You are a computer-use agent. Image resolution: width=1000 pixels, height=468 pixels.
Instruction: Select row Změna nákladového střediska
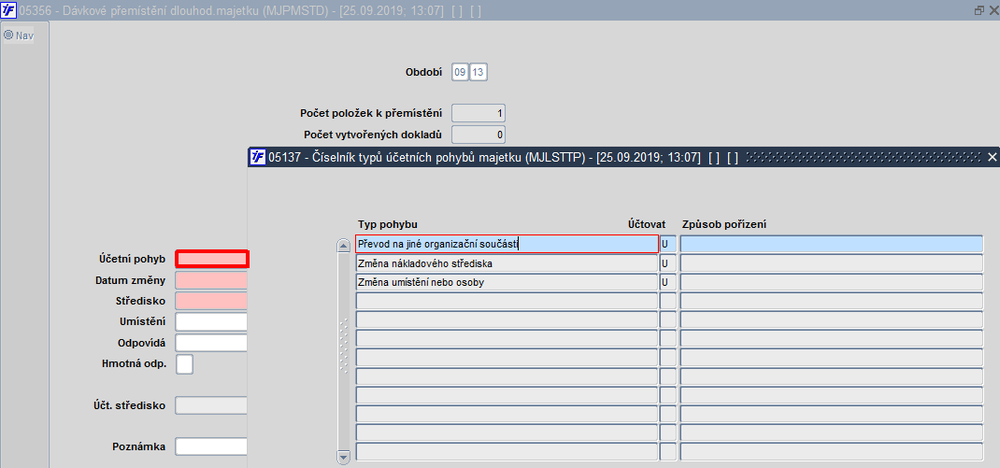pos(506,263)
